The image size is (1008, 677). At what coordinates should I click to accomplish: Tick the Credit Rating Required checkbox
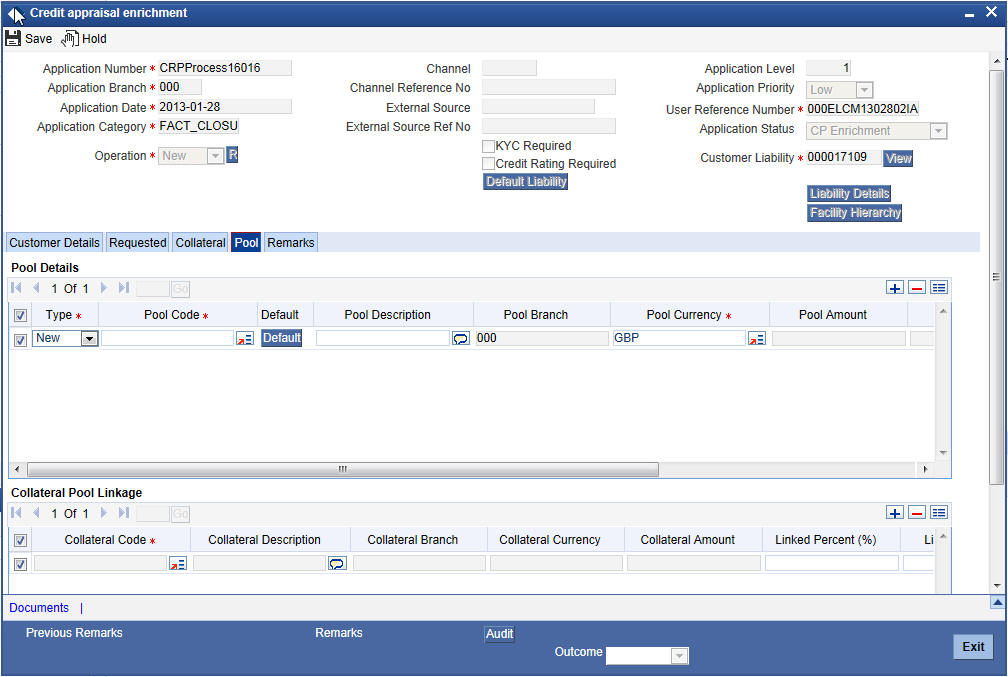click(x=489, y=164)
